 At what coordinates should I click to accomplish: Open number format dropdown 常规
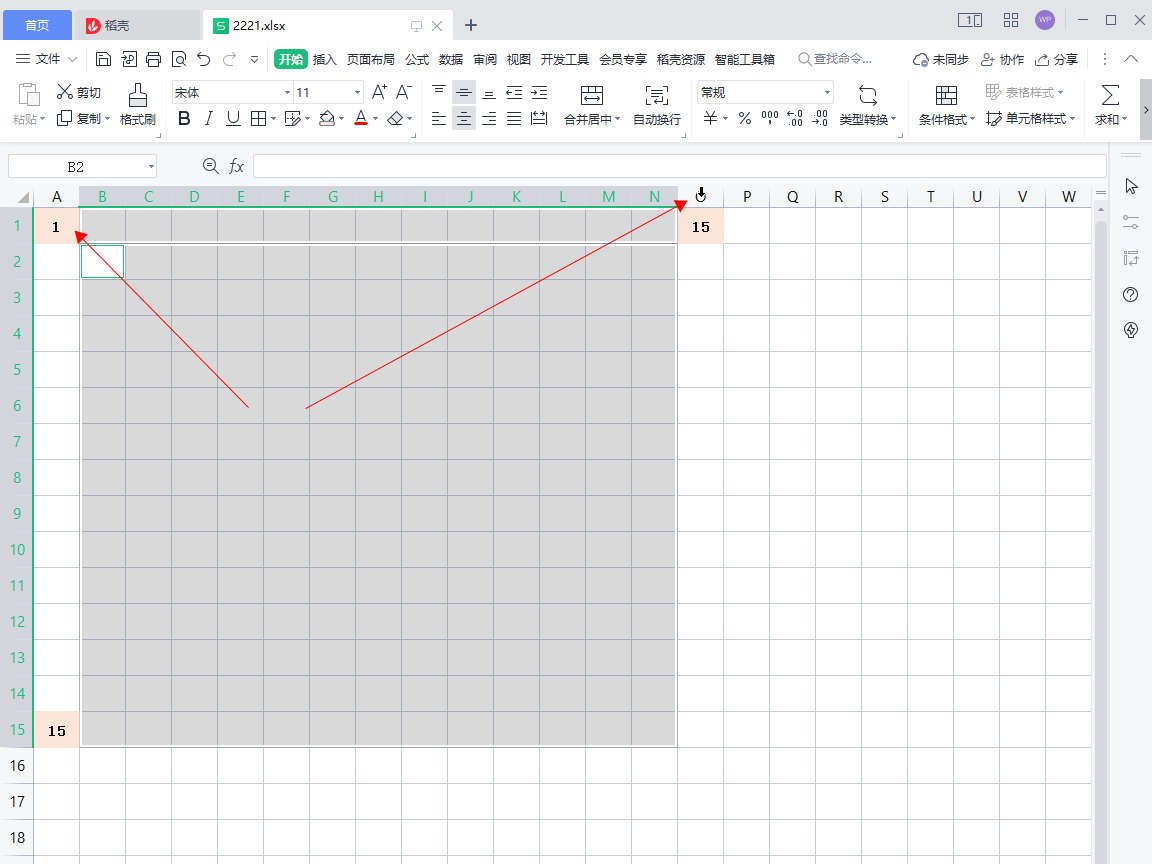coord(827,93)
